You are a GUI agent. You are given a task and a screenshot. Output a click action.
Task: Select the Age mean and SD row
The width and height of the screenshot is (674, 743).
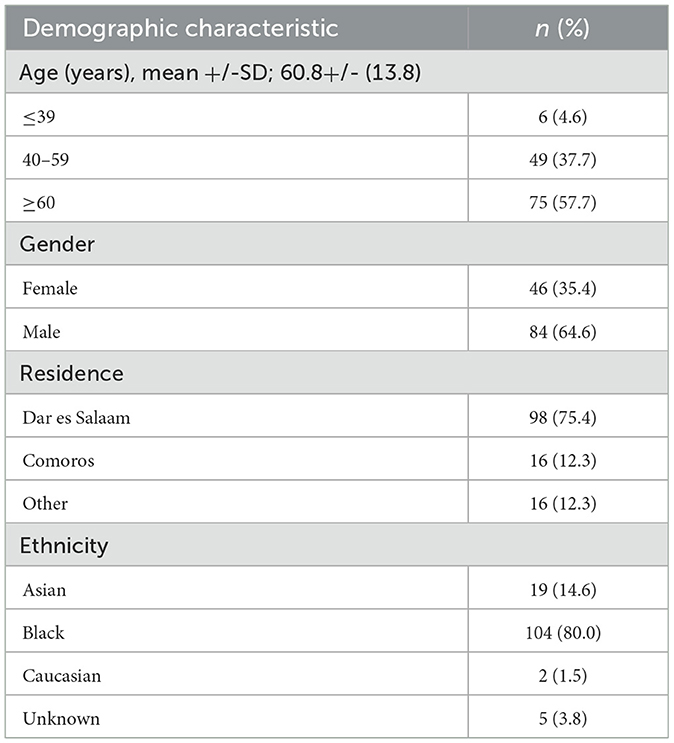coord(337,72)
